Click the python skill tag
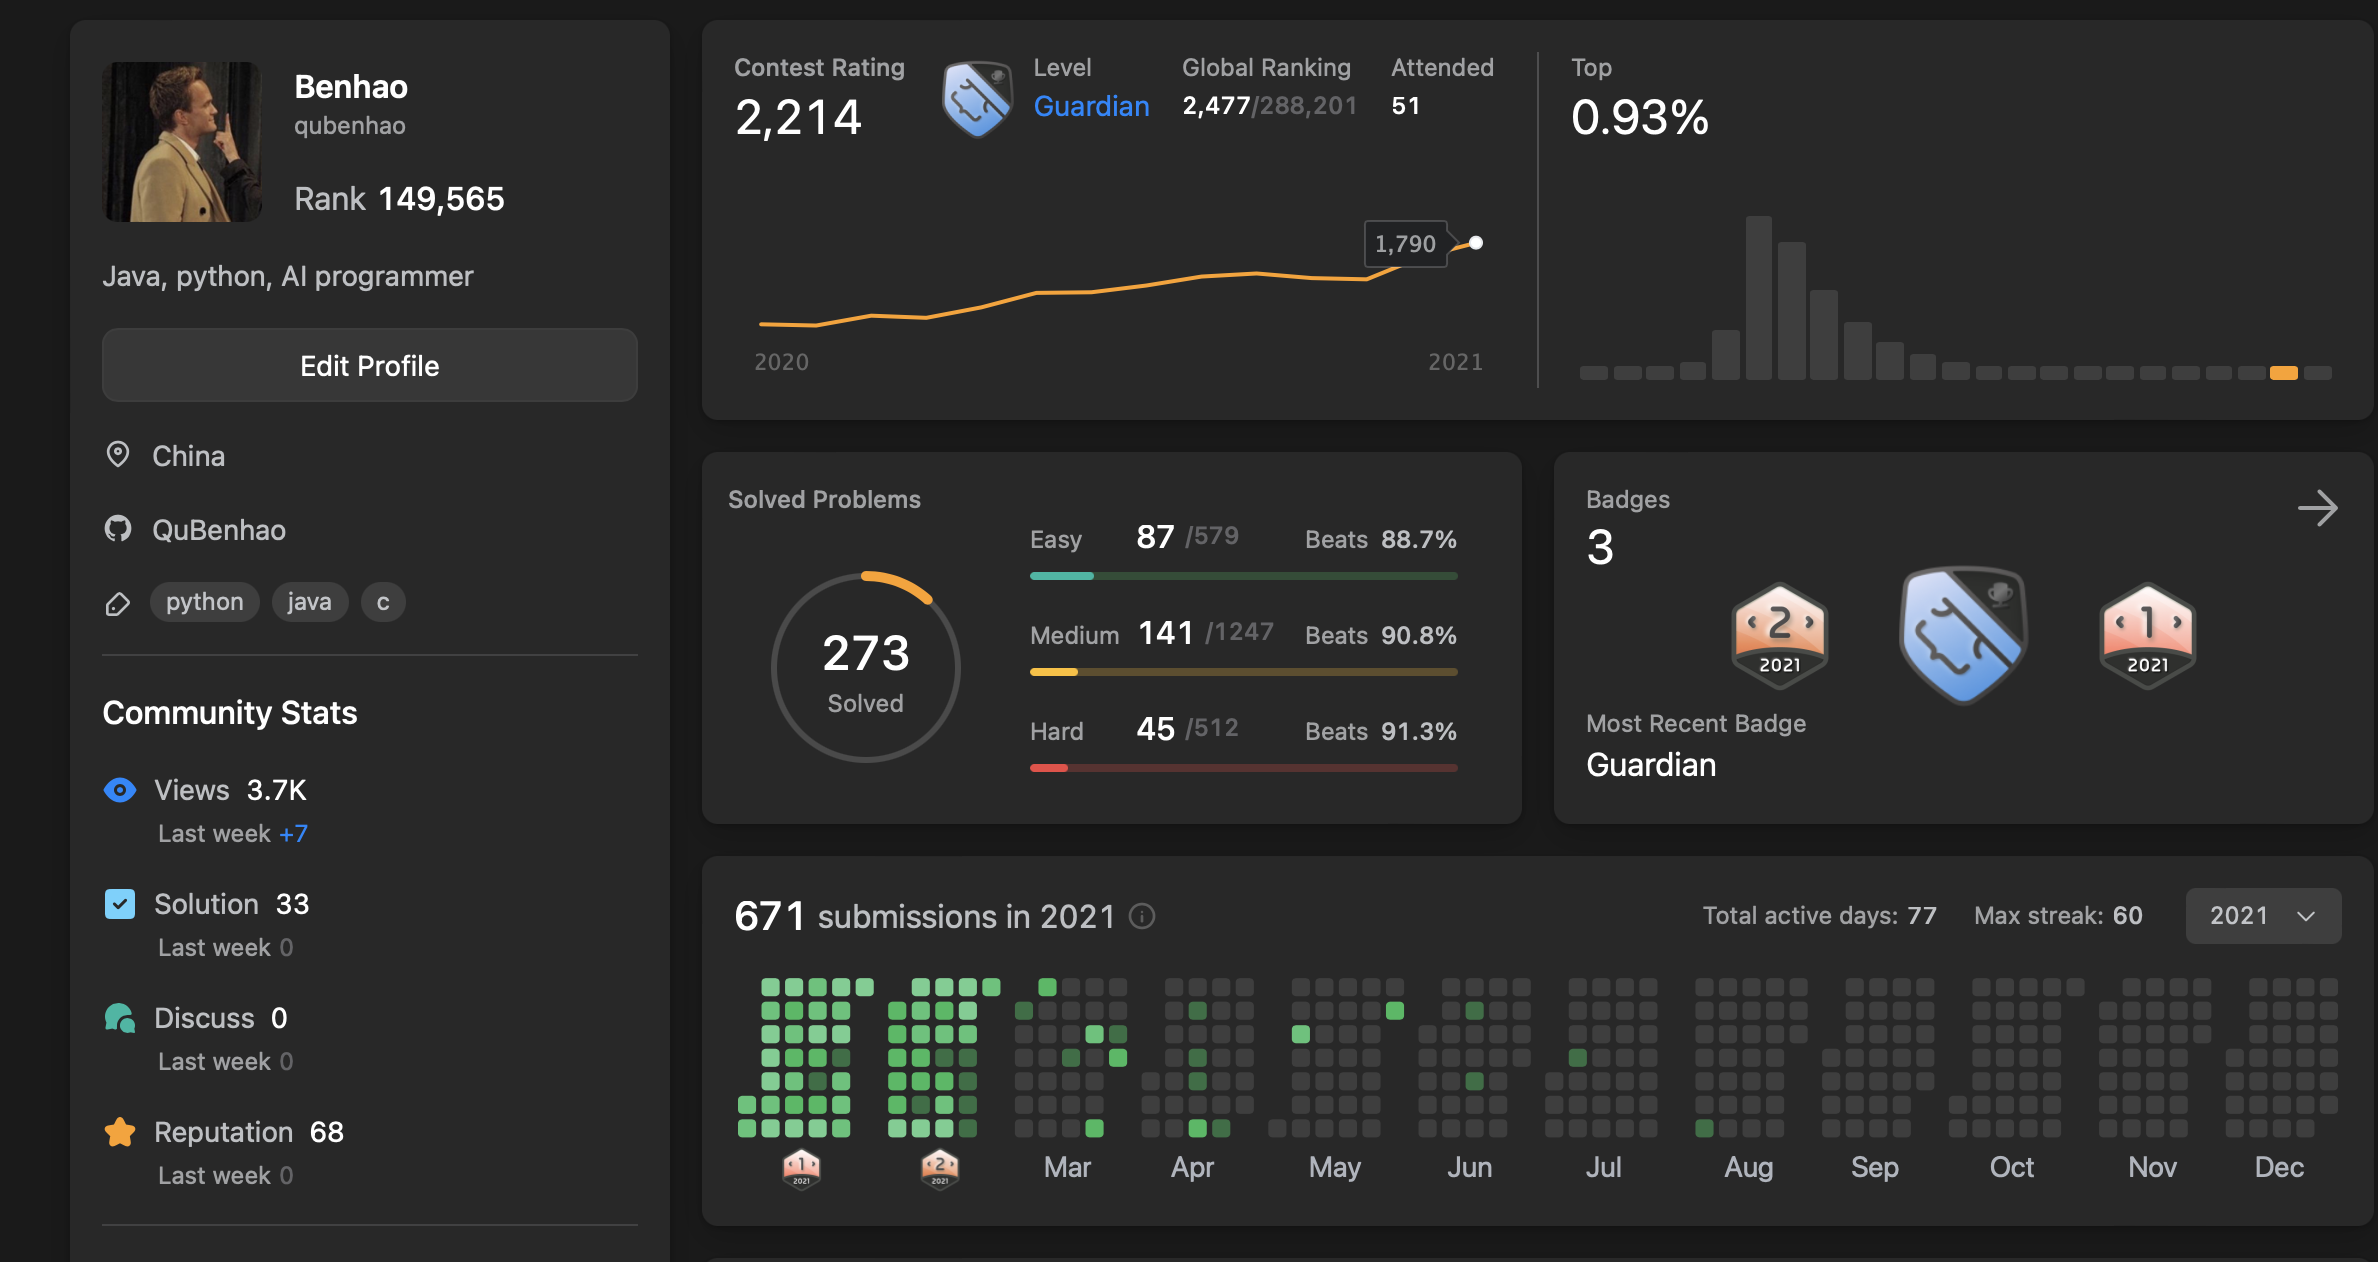This screenshot has height=1262, width=2378. pos(204,602)
